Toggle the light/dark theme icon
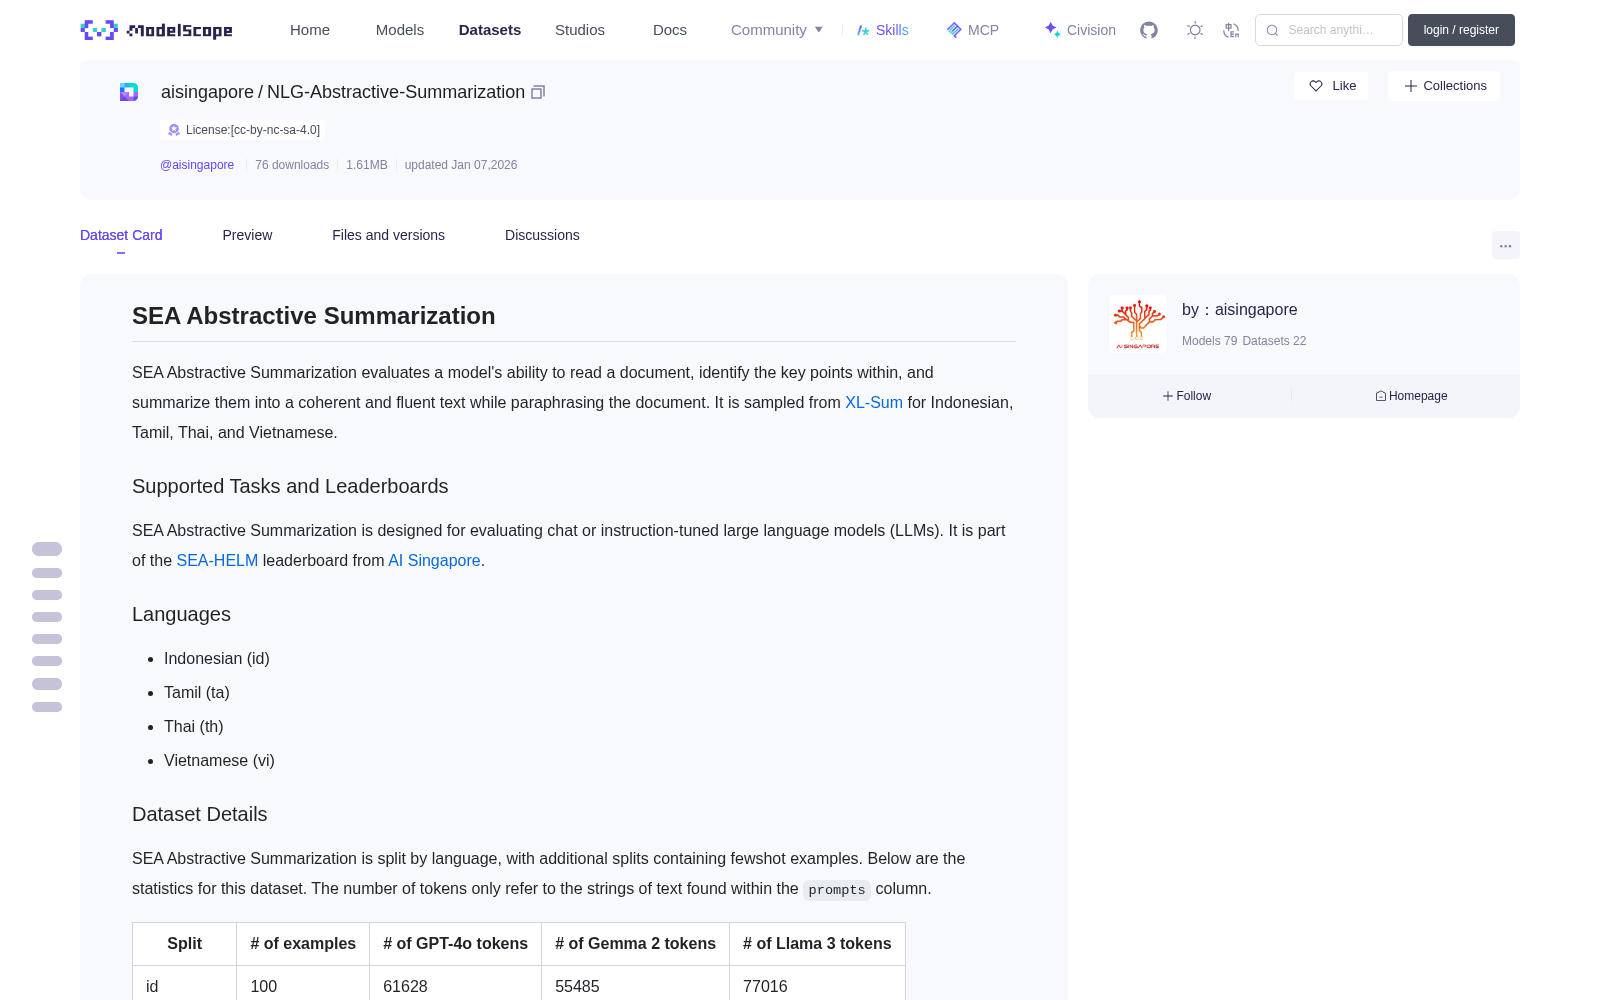1600x1000 pixels. click(x=1195, y=30)
